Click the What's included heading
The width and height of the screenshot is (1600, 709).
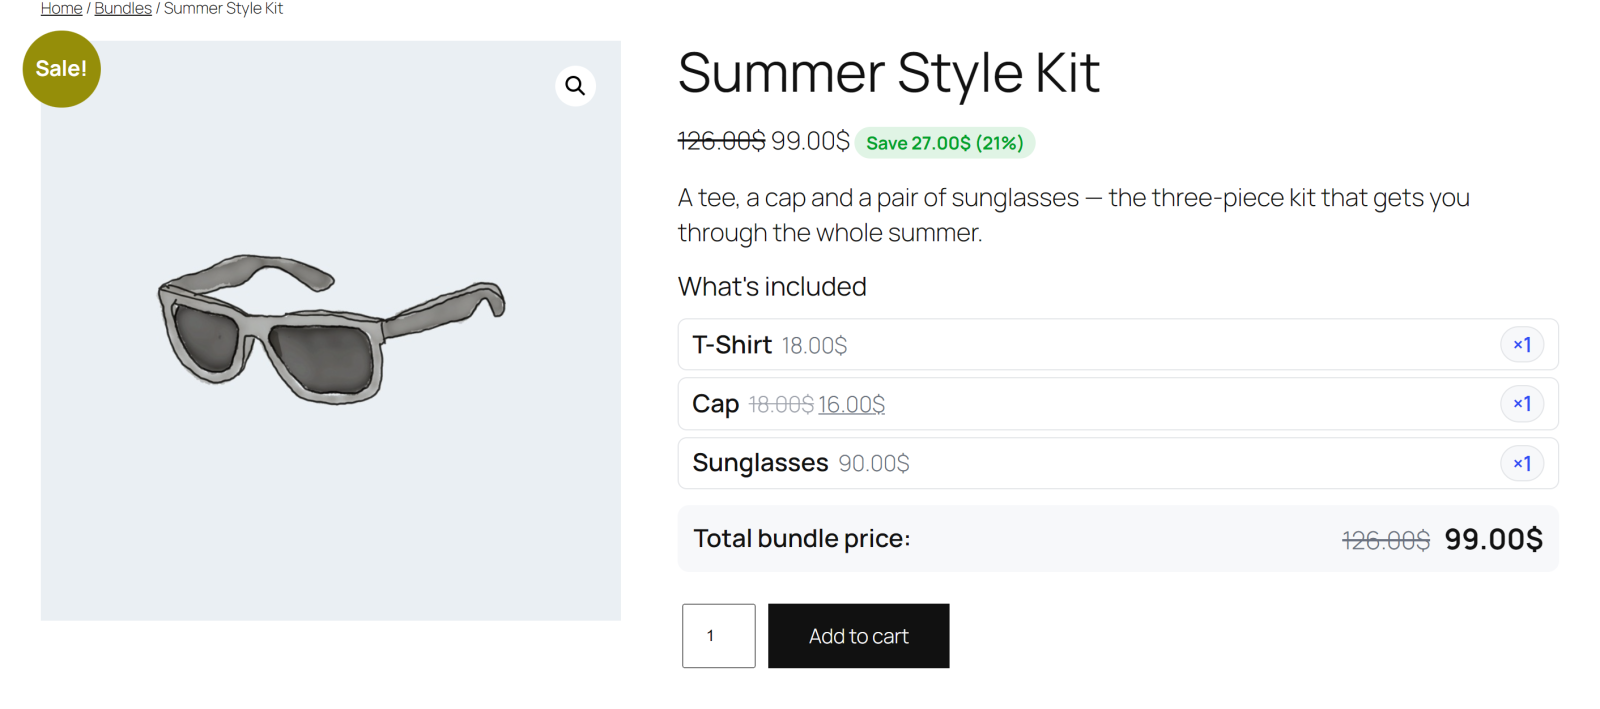pyautogui.click(x=772, y=287)
